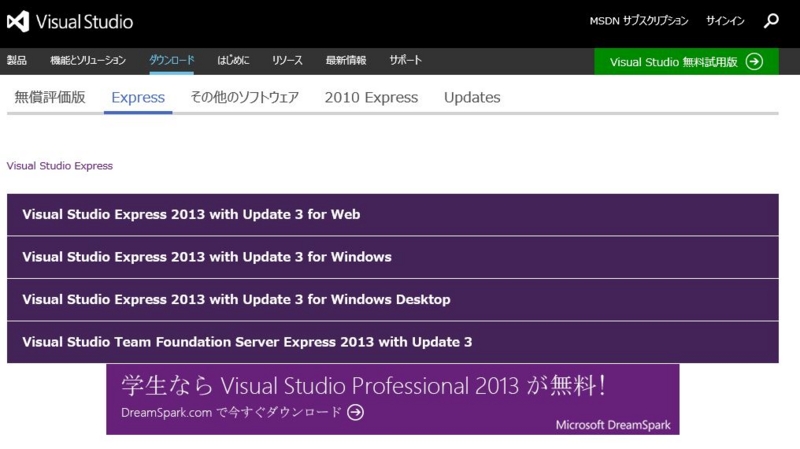Open MSDN サブスクリプション link
Viewport: 800px width, 449px height.
639,21
